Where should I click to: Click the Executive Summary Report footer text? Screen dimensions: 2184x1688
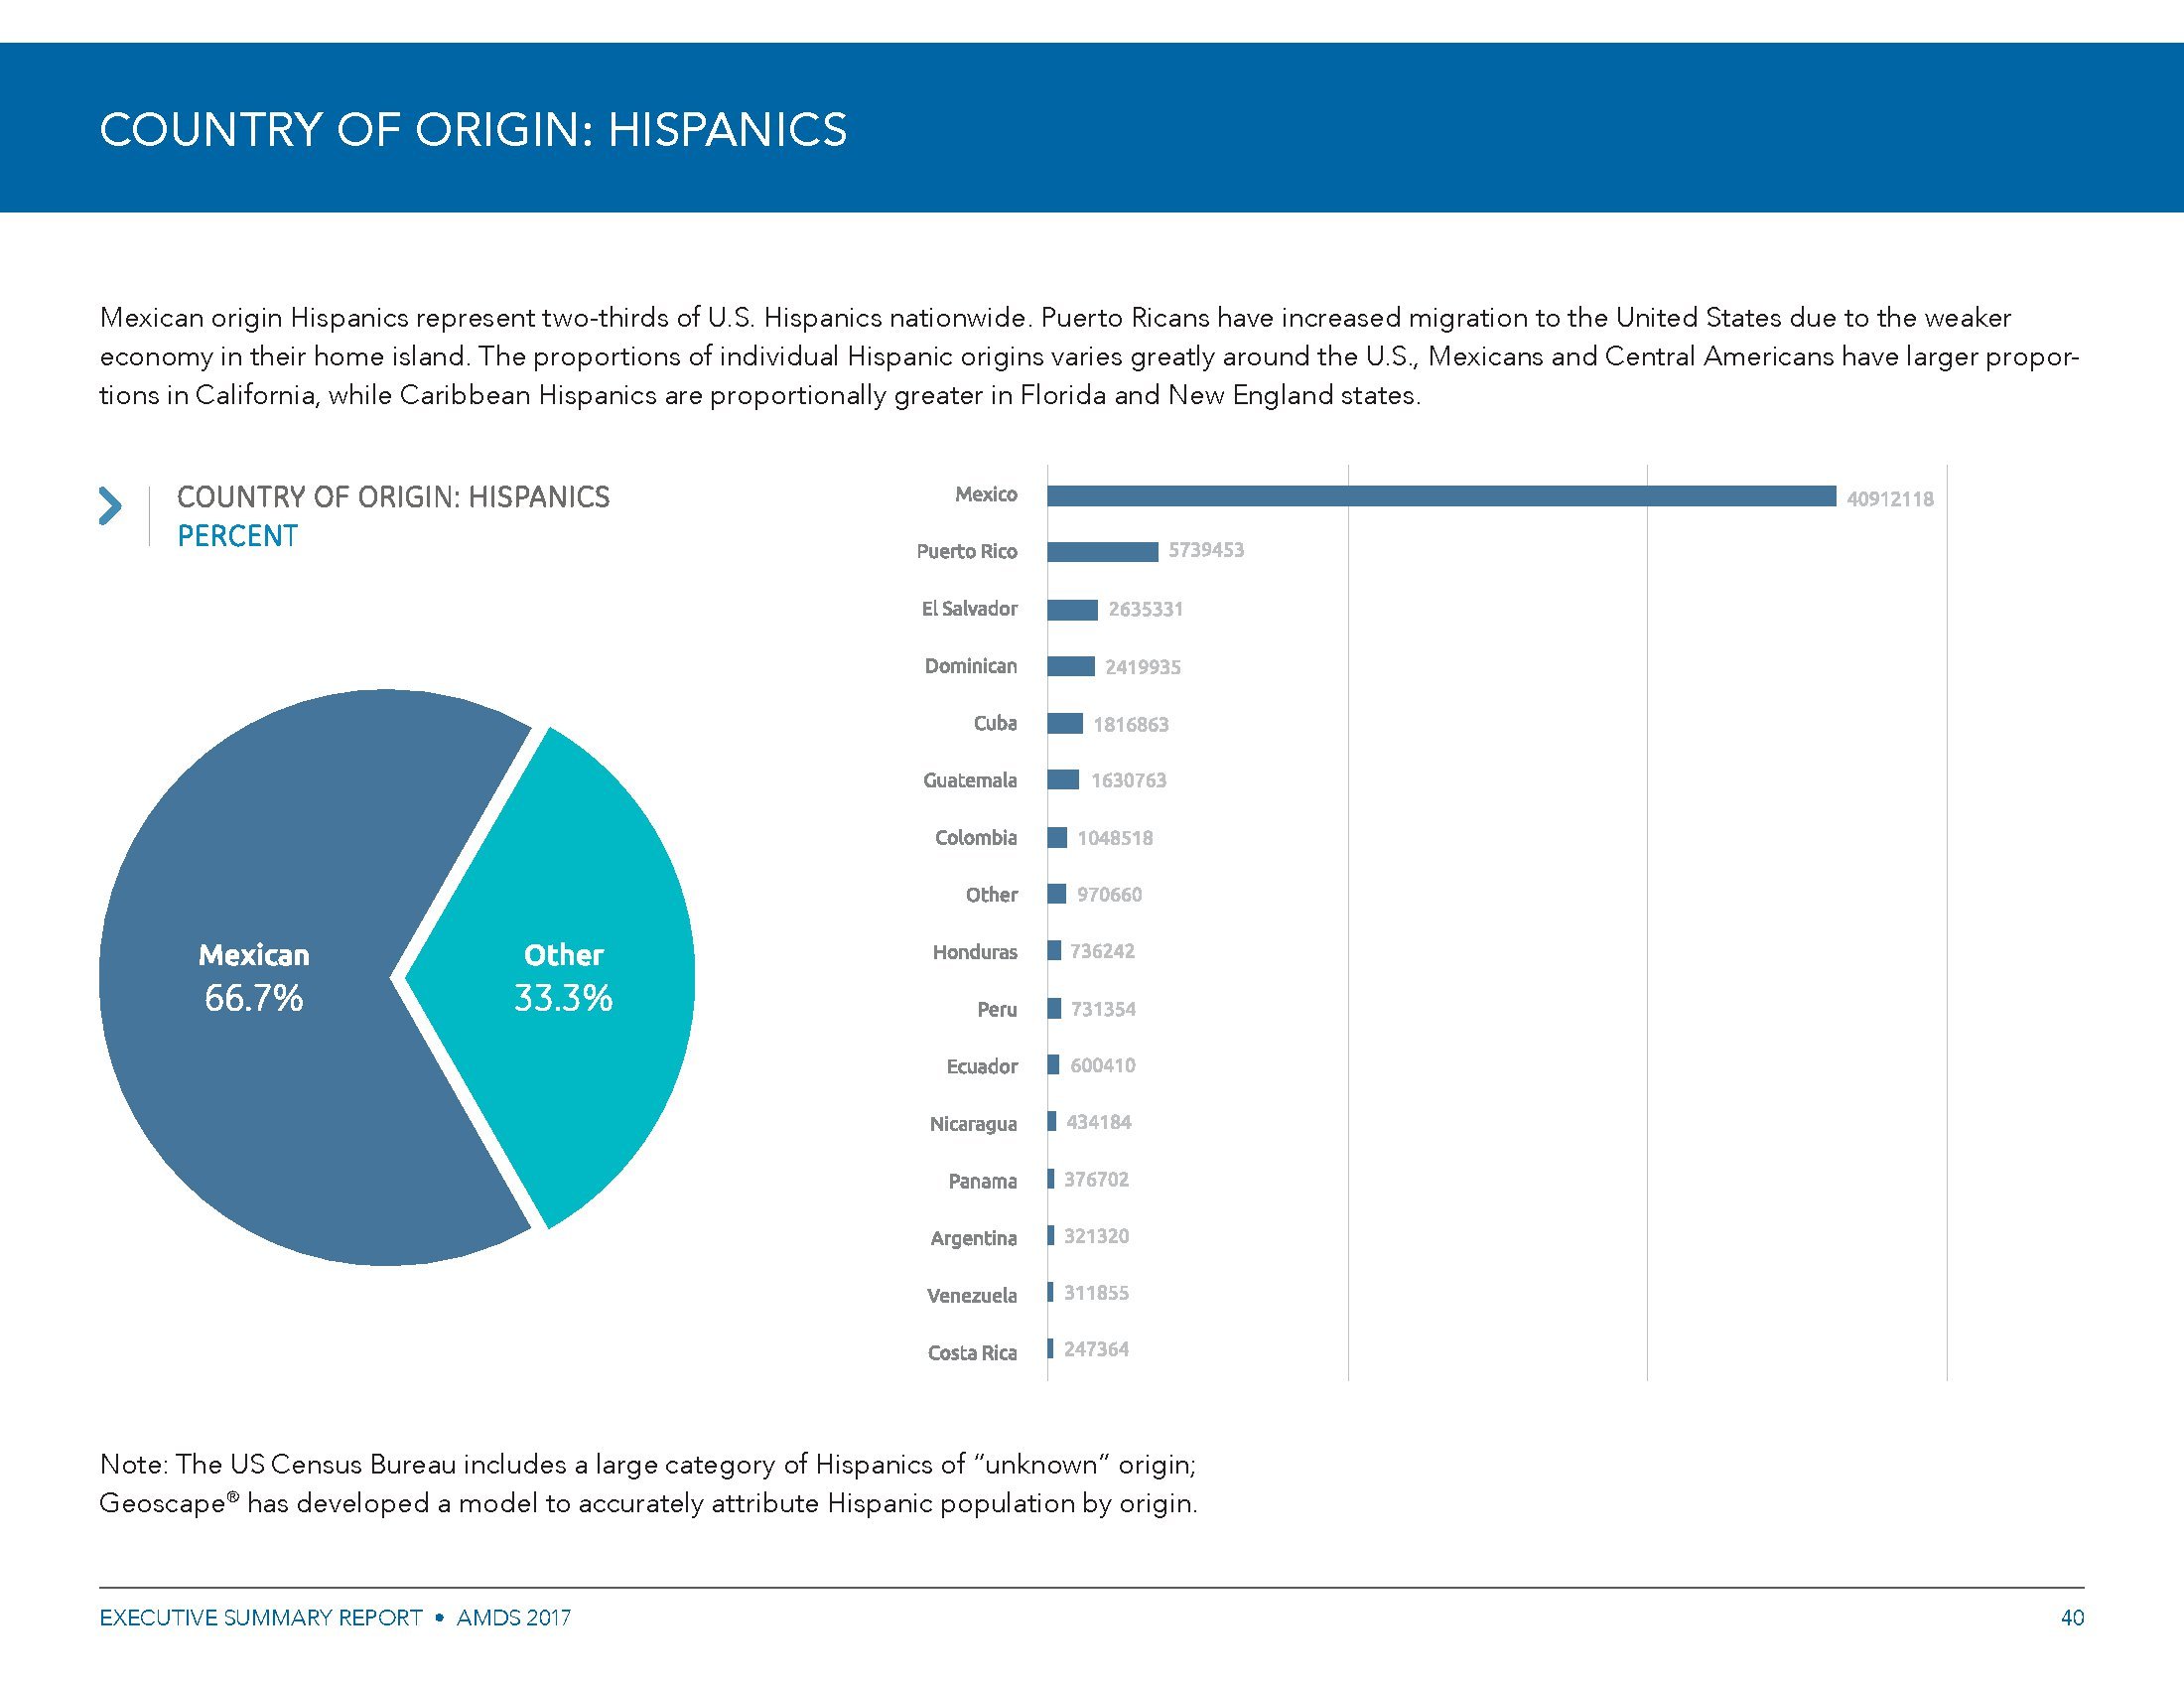[261, 1618]
